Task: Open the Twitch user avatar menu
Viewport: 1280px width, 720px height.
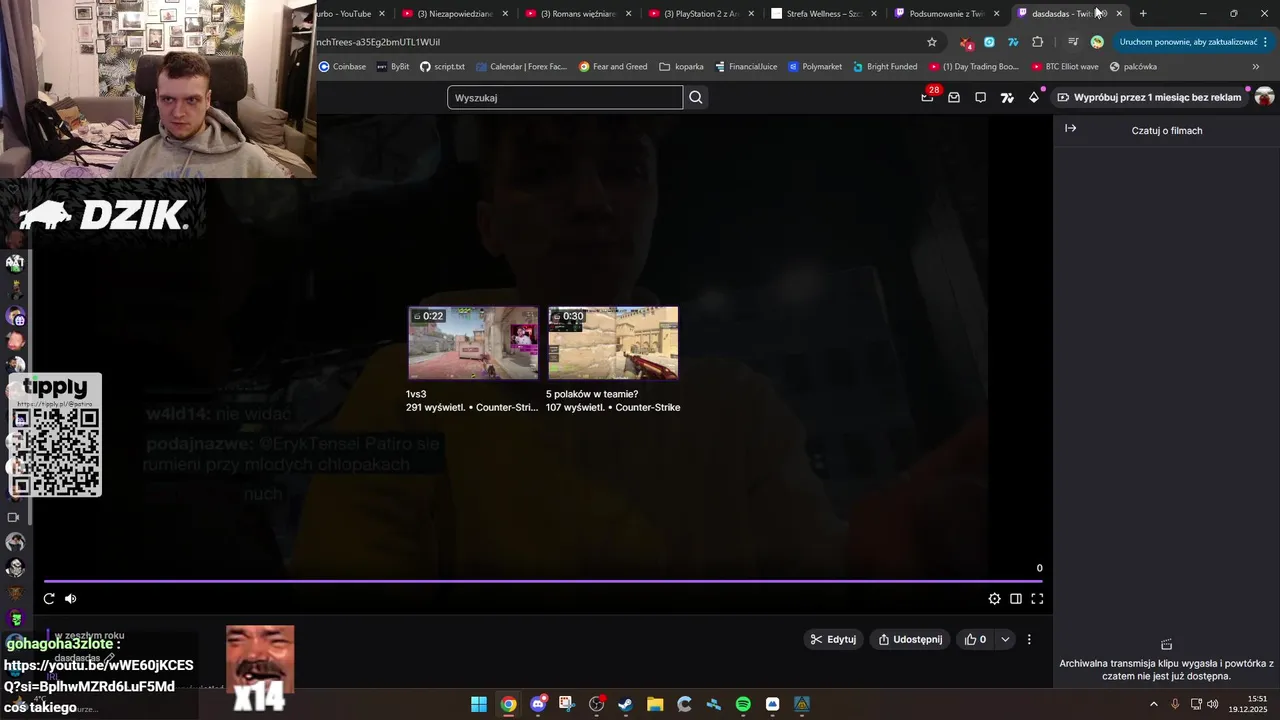Action: [1264, 97]
